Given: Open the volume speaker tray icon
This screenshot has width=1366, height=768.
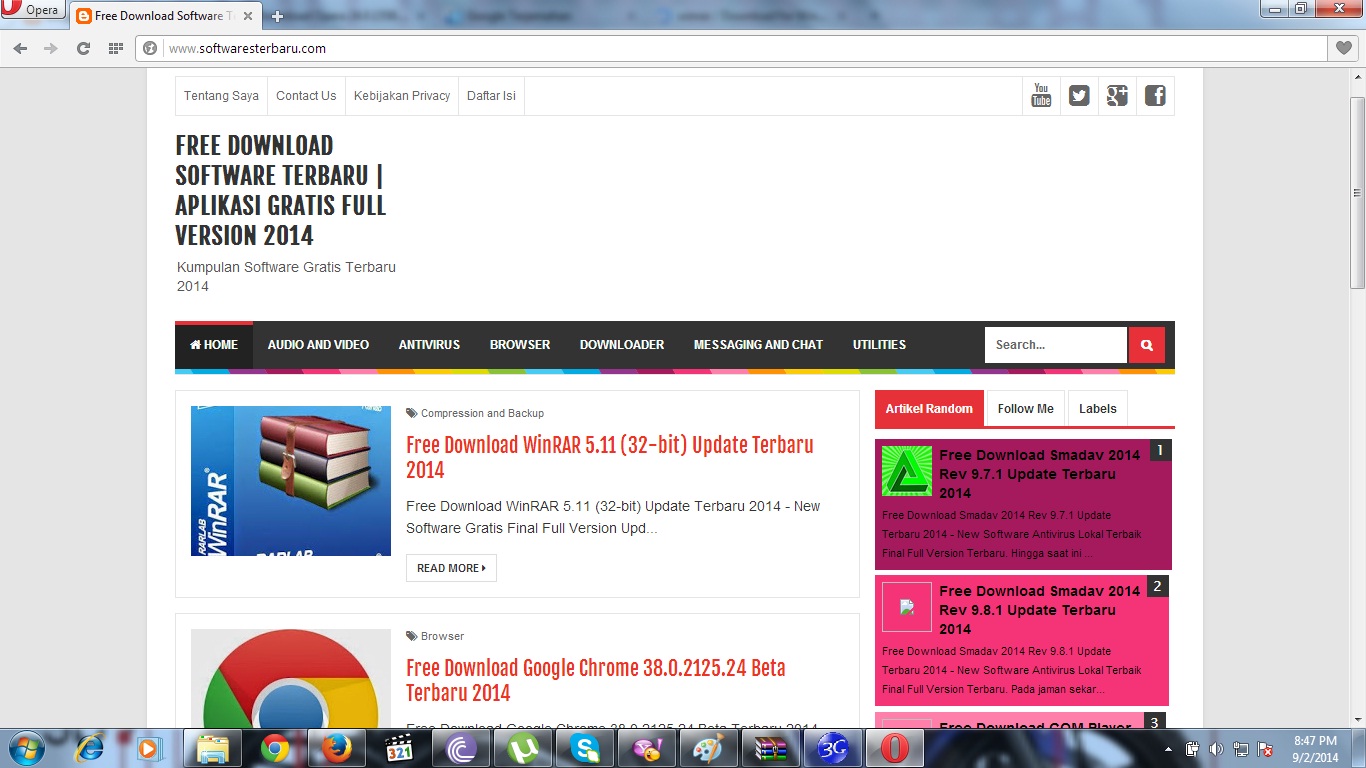Looking at the screenshot, I should [1216, 749].
